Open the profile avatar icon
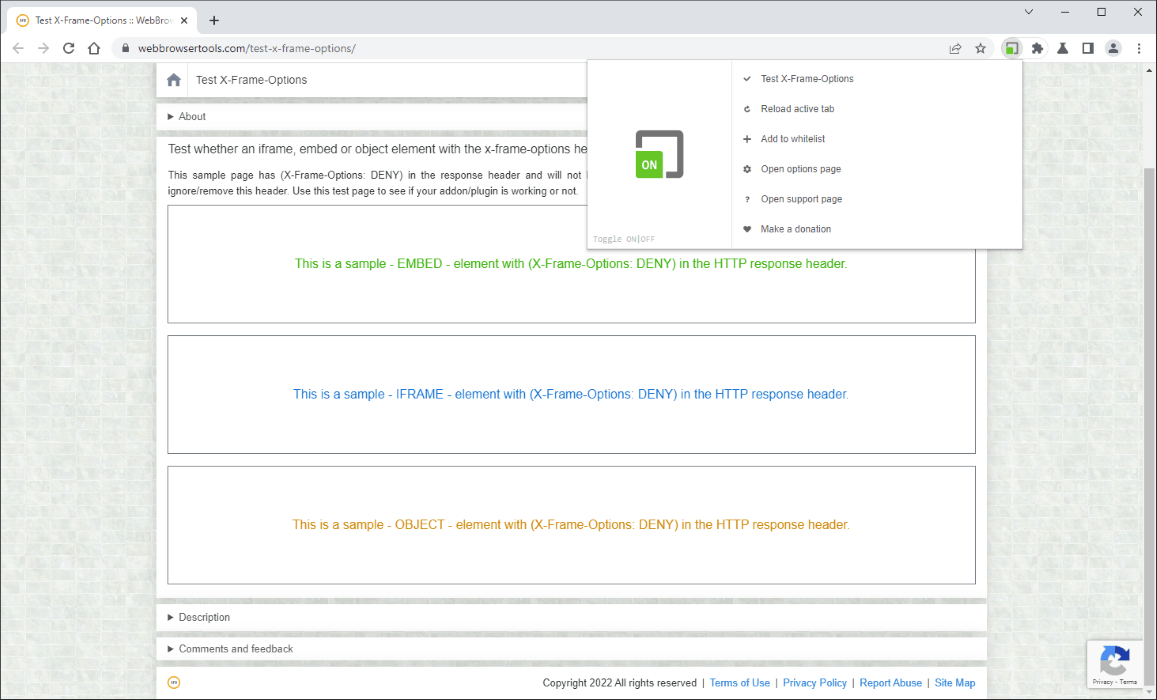This screenshot has width=1157, height=700. pyautogui.click(x=1113, y=48)
